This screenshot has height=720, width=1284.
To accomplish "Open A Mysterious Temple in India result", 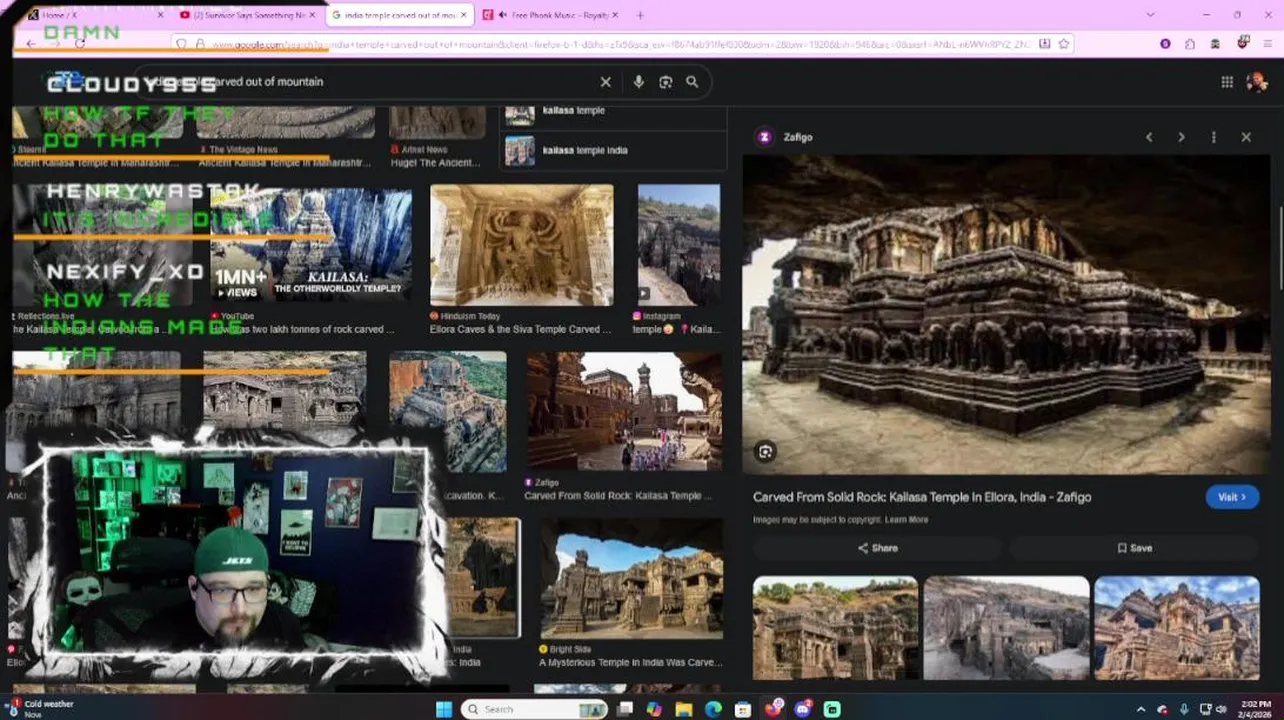I will pyautogui.click(x=630, y=662).
